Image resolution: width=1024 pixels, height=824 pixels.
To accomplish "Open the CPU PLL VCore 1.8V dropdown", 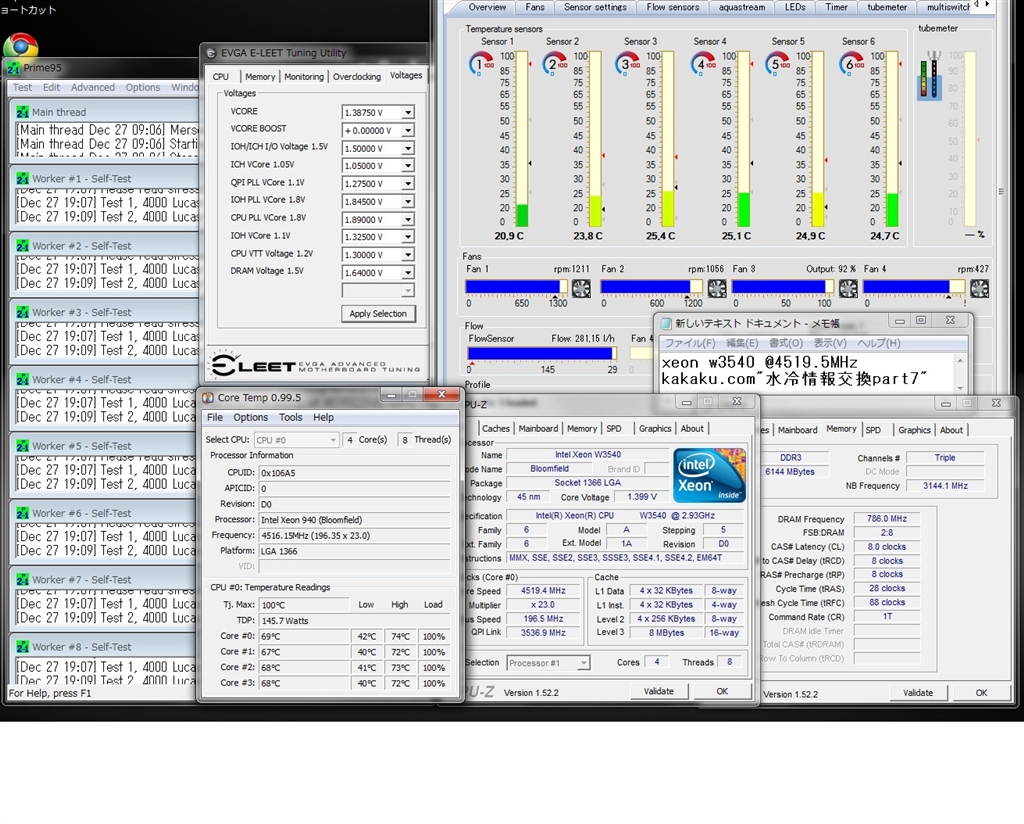I will pos(408,219).
